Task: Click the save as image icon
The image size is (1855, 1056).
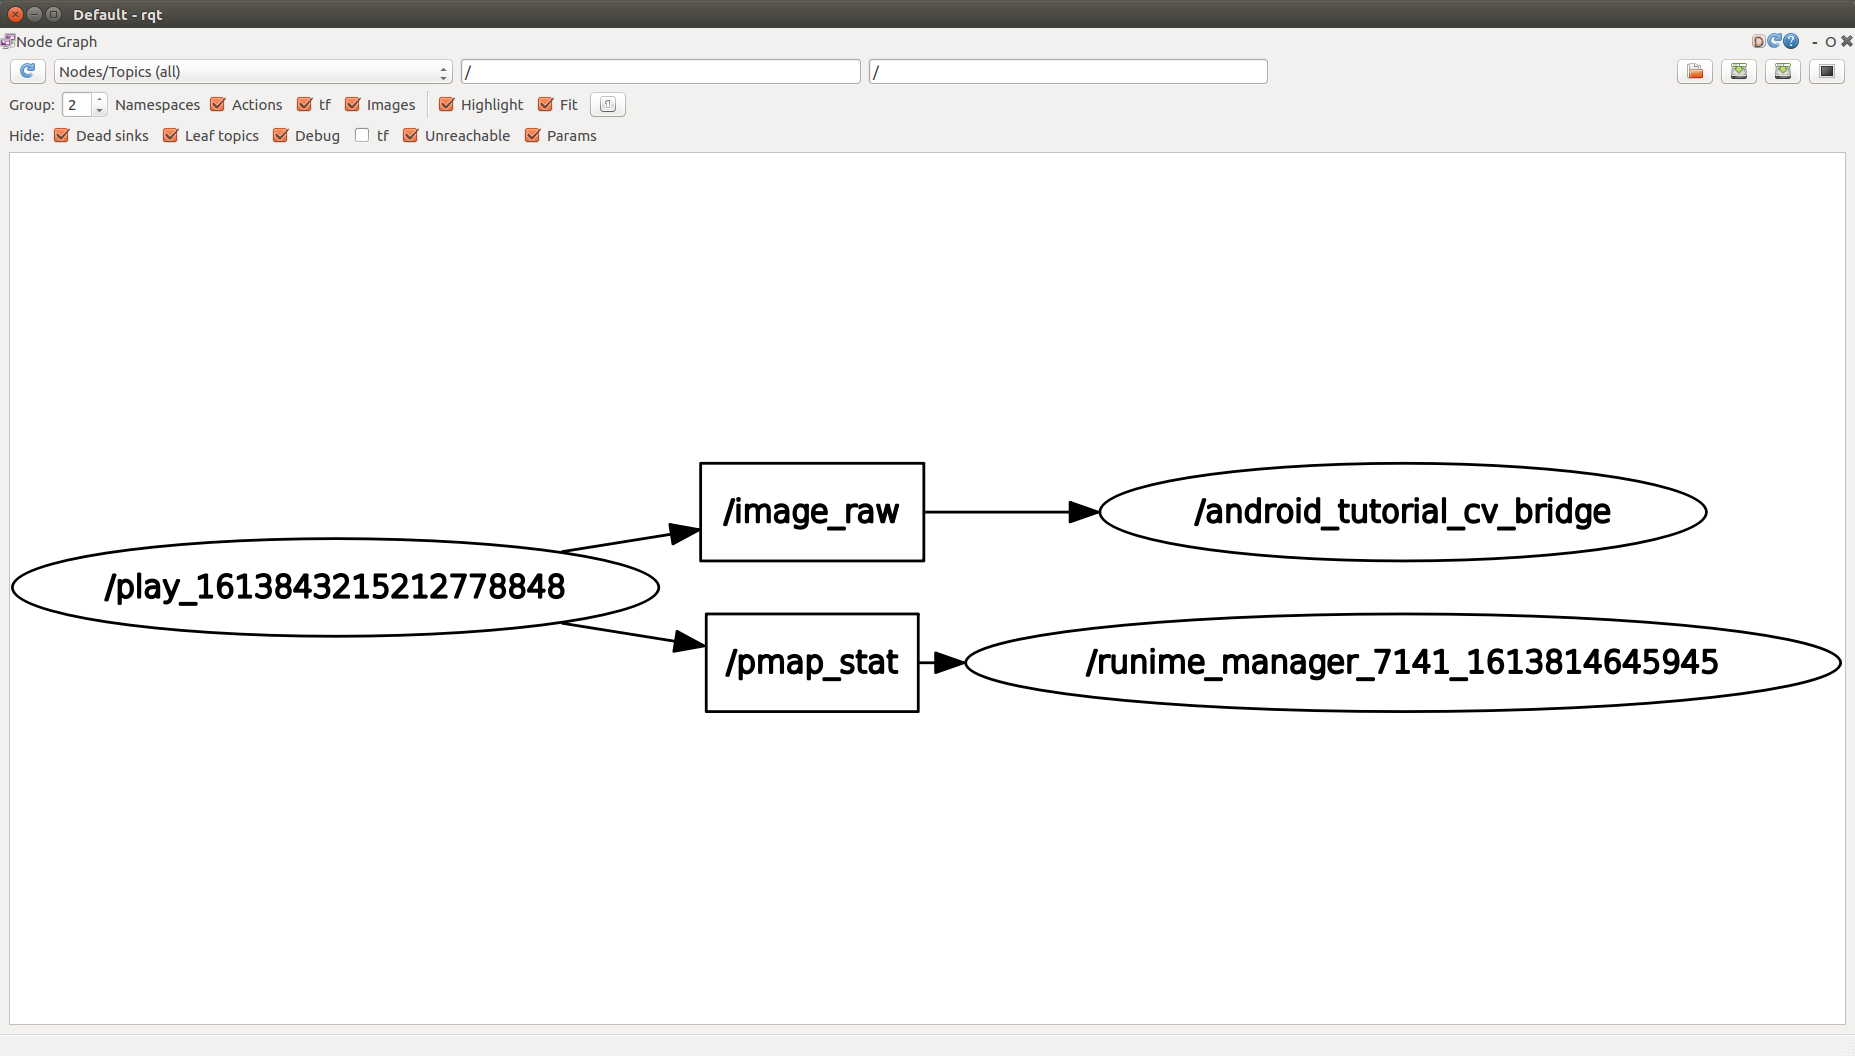Action: tap(1826, 71)
